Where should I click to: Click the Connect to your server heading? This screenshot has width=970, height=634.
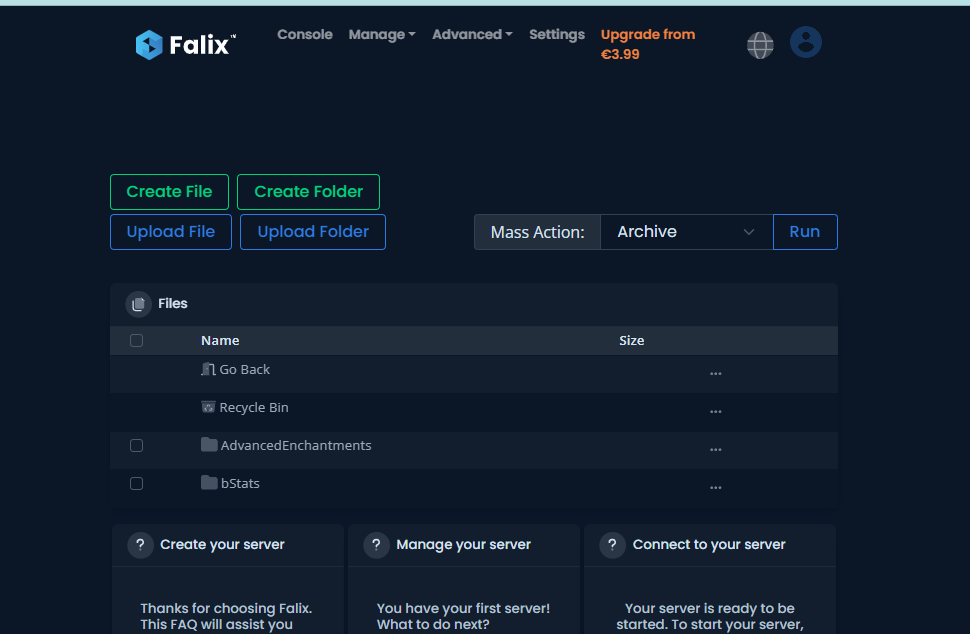[x=709, y=545]
